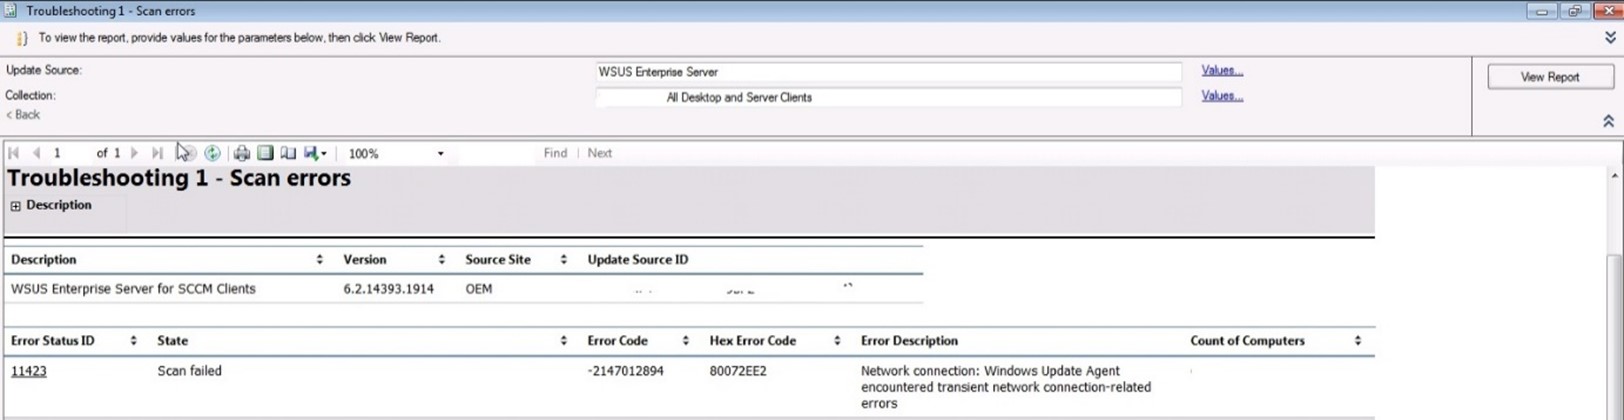Go Back from report parameters
The width and height of the screenshot is (1624, 420).
[23, 115]
